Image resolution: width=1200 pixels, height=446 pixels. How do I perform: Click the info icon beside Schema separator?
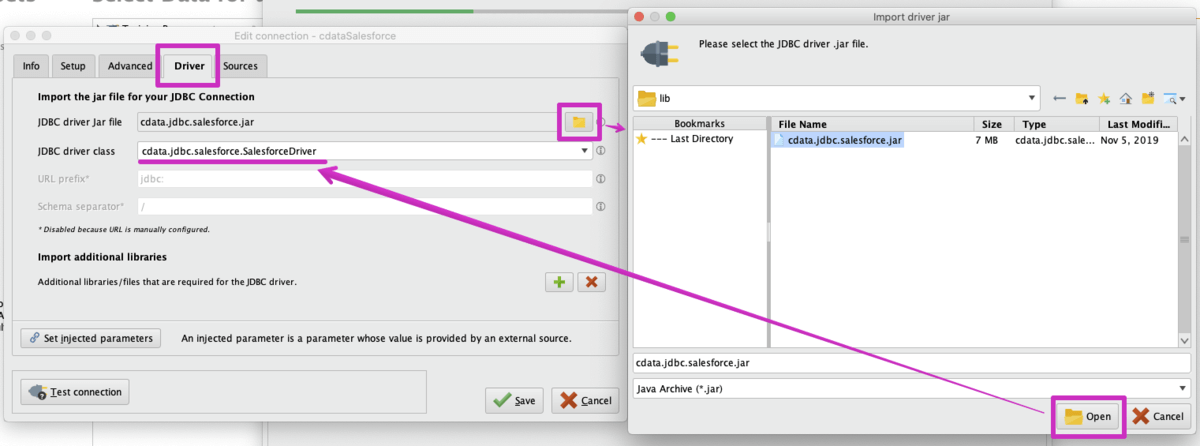pos(601,206)
